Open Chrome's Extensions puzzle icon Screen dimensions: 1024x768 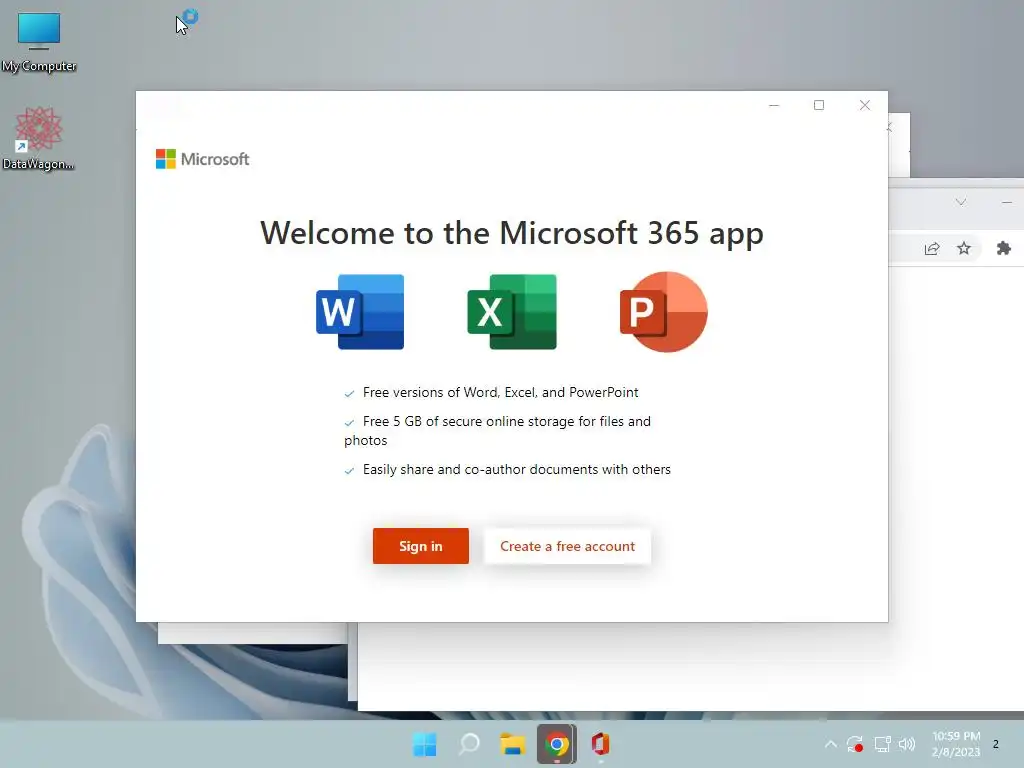coord(1004,248)
